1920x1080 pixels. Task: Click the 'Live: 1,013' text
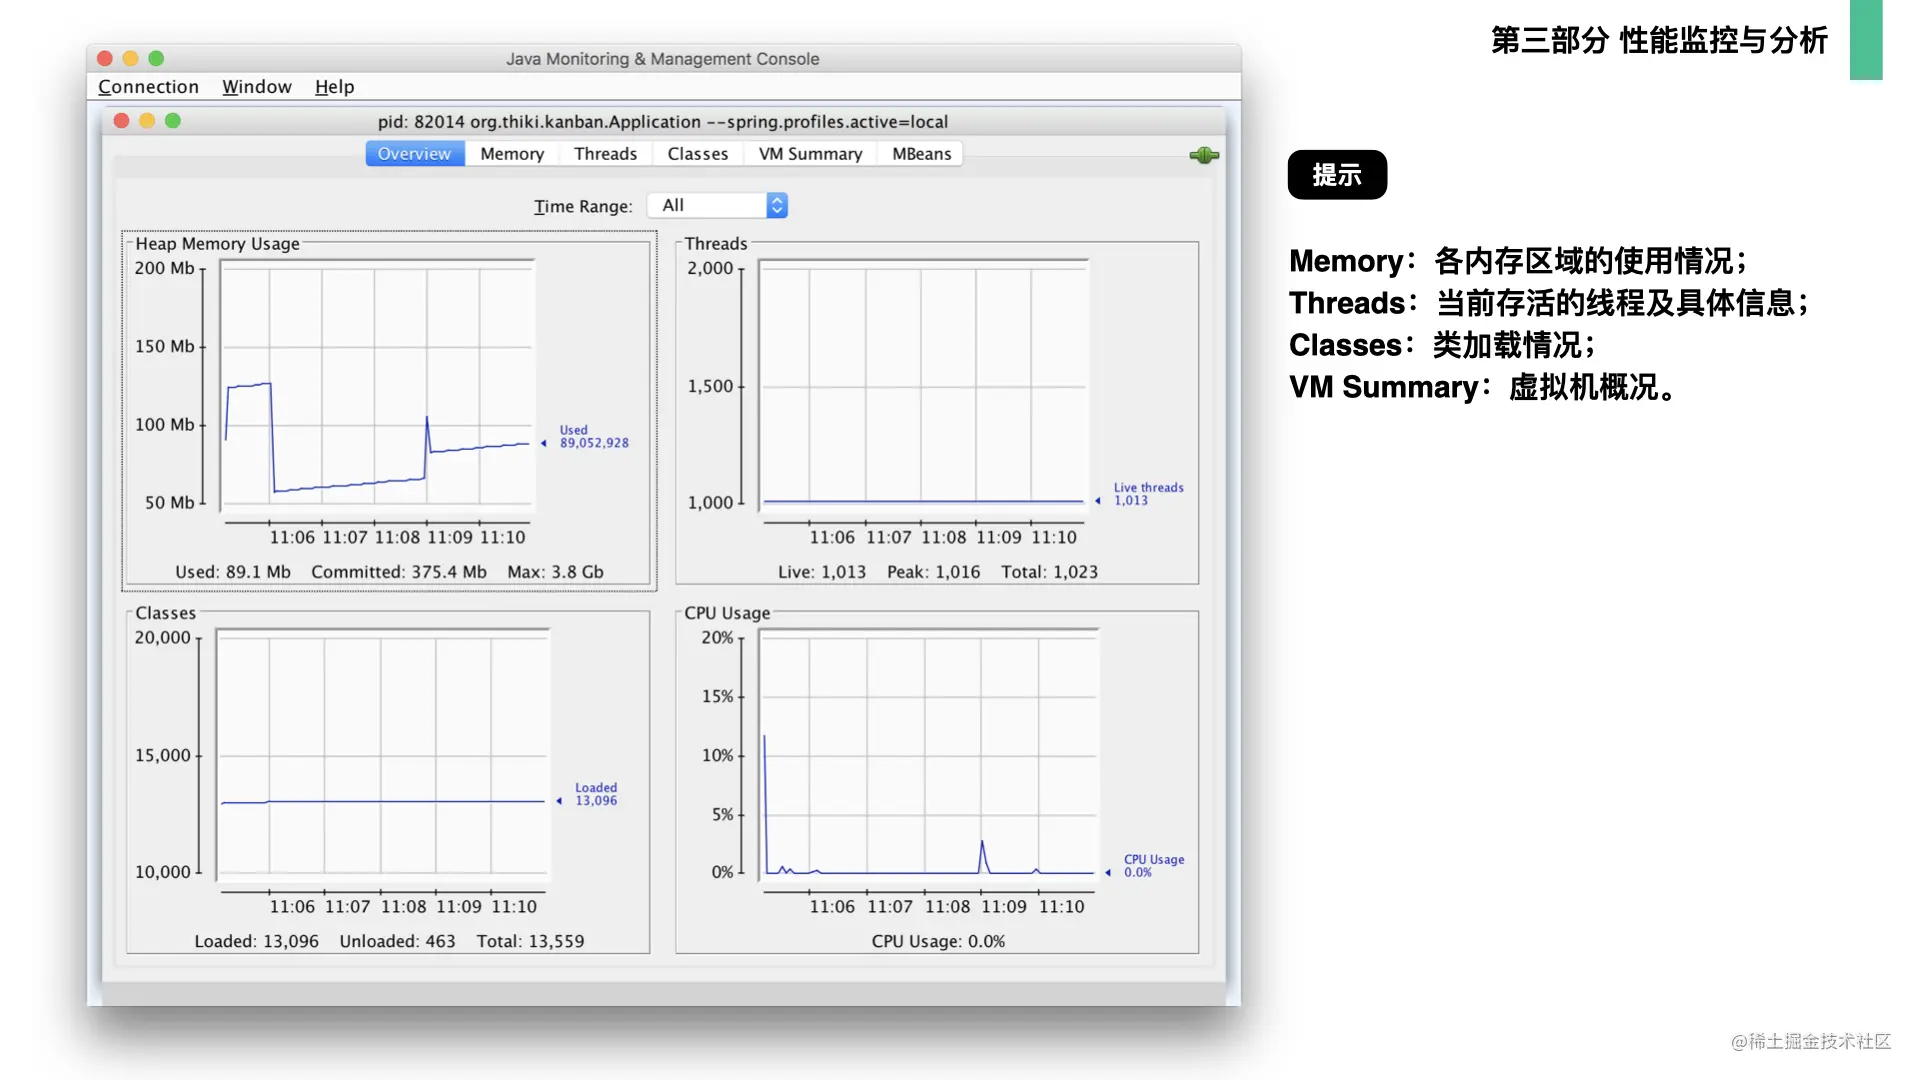tap(822, 572)
